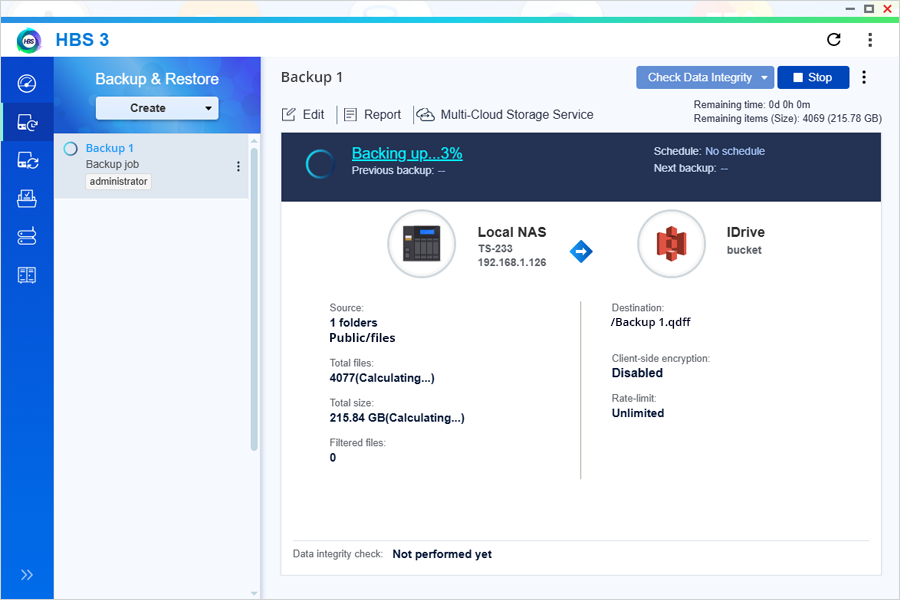Click the blue direction arrow icon

pyautogui.click(x=581, y=251)
